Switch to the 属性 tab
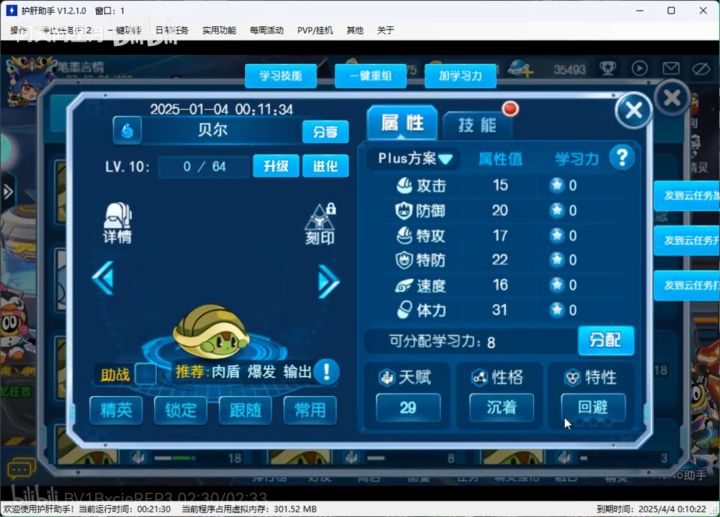Image resolution: width=720 pixels, height=517 pixels. point(403,123)
